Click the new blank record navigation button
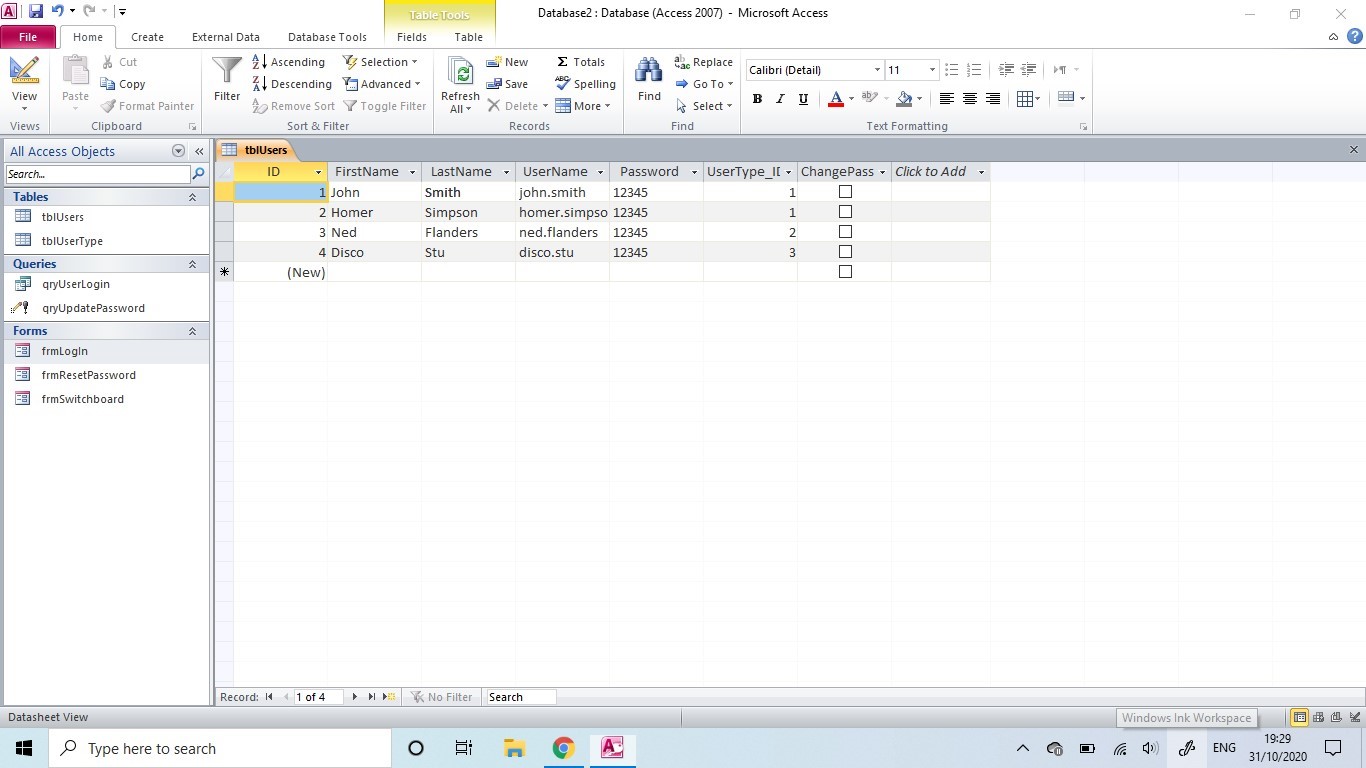 (x=389, y=697)
